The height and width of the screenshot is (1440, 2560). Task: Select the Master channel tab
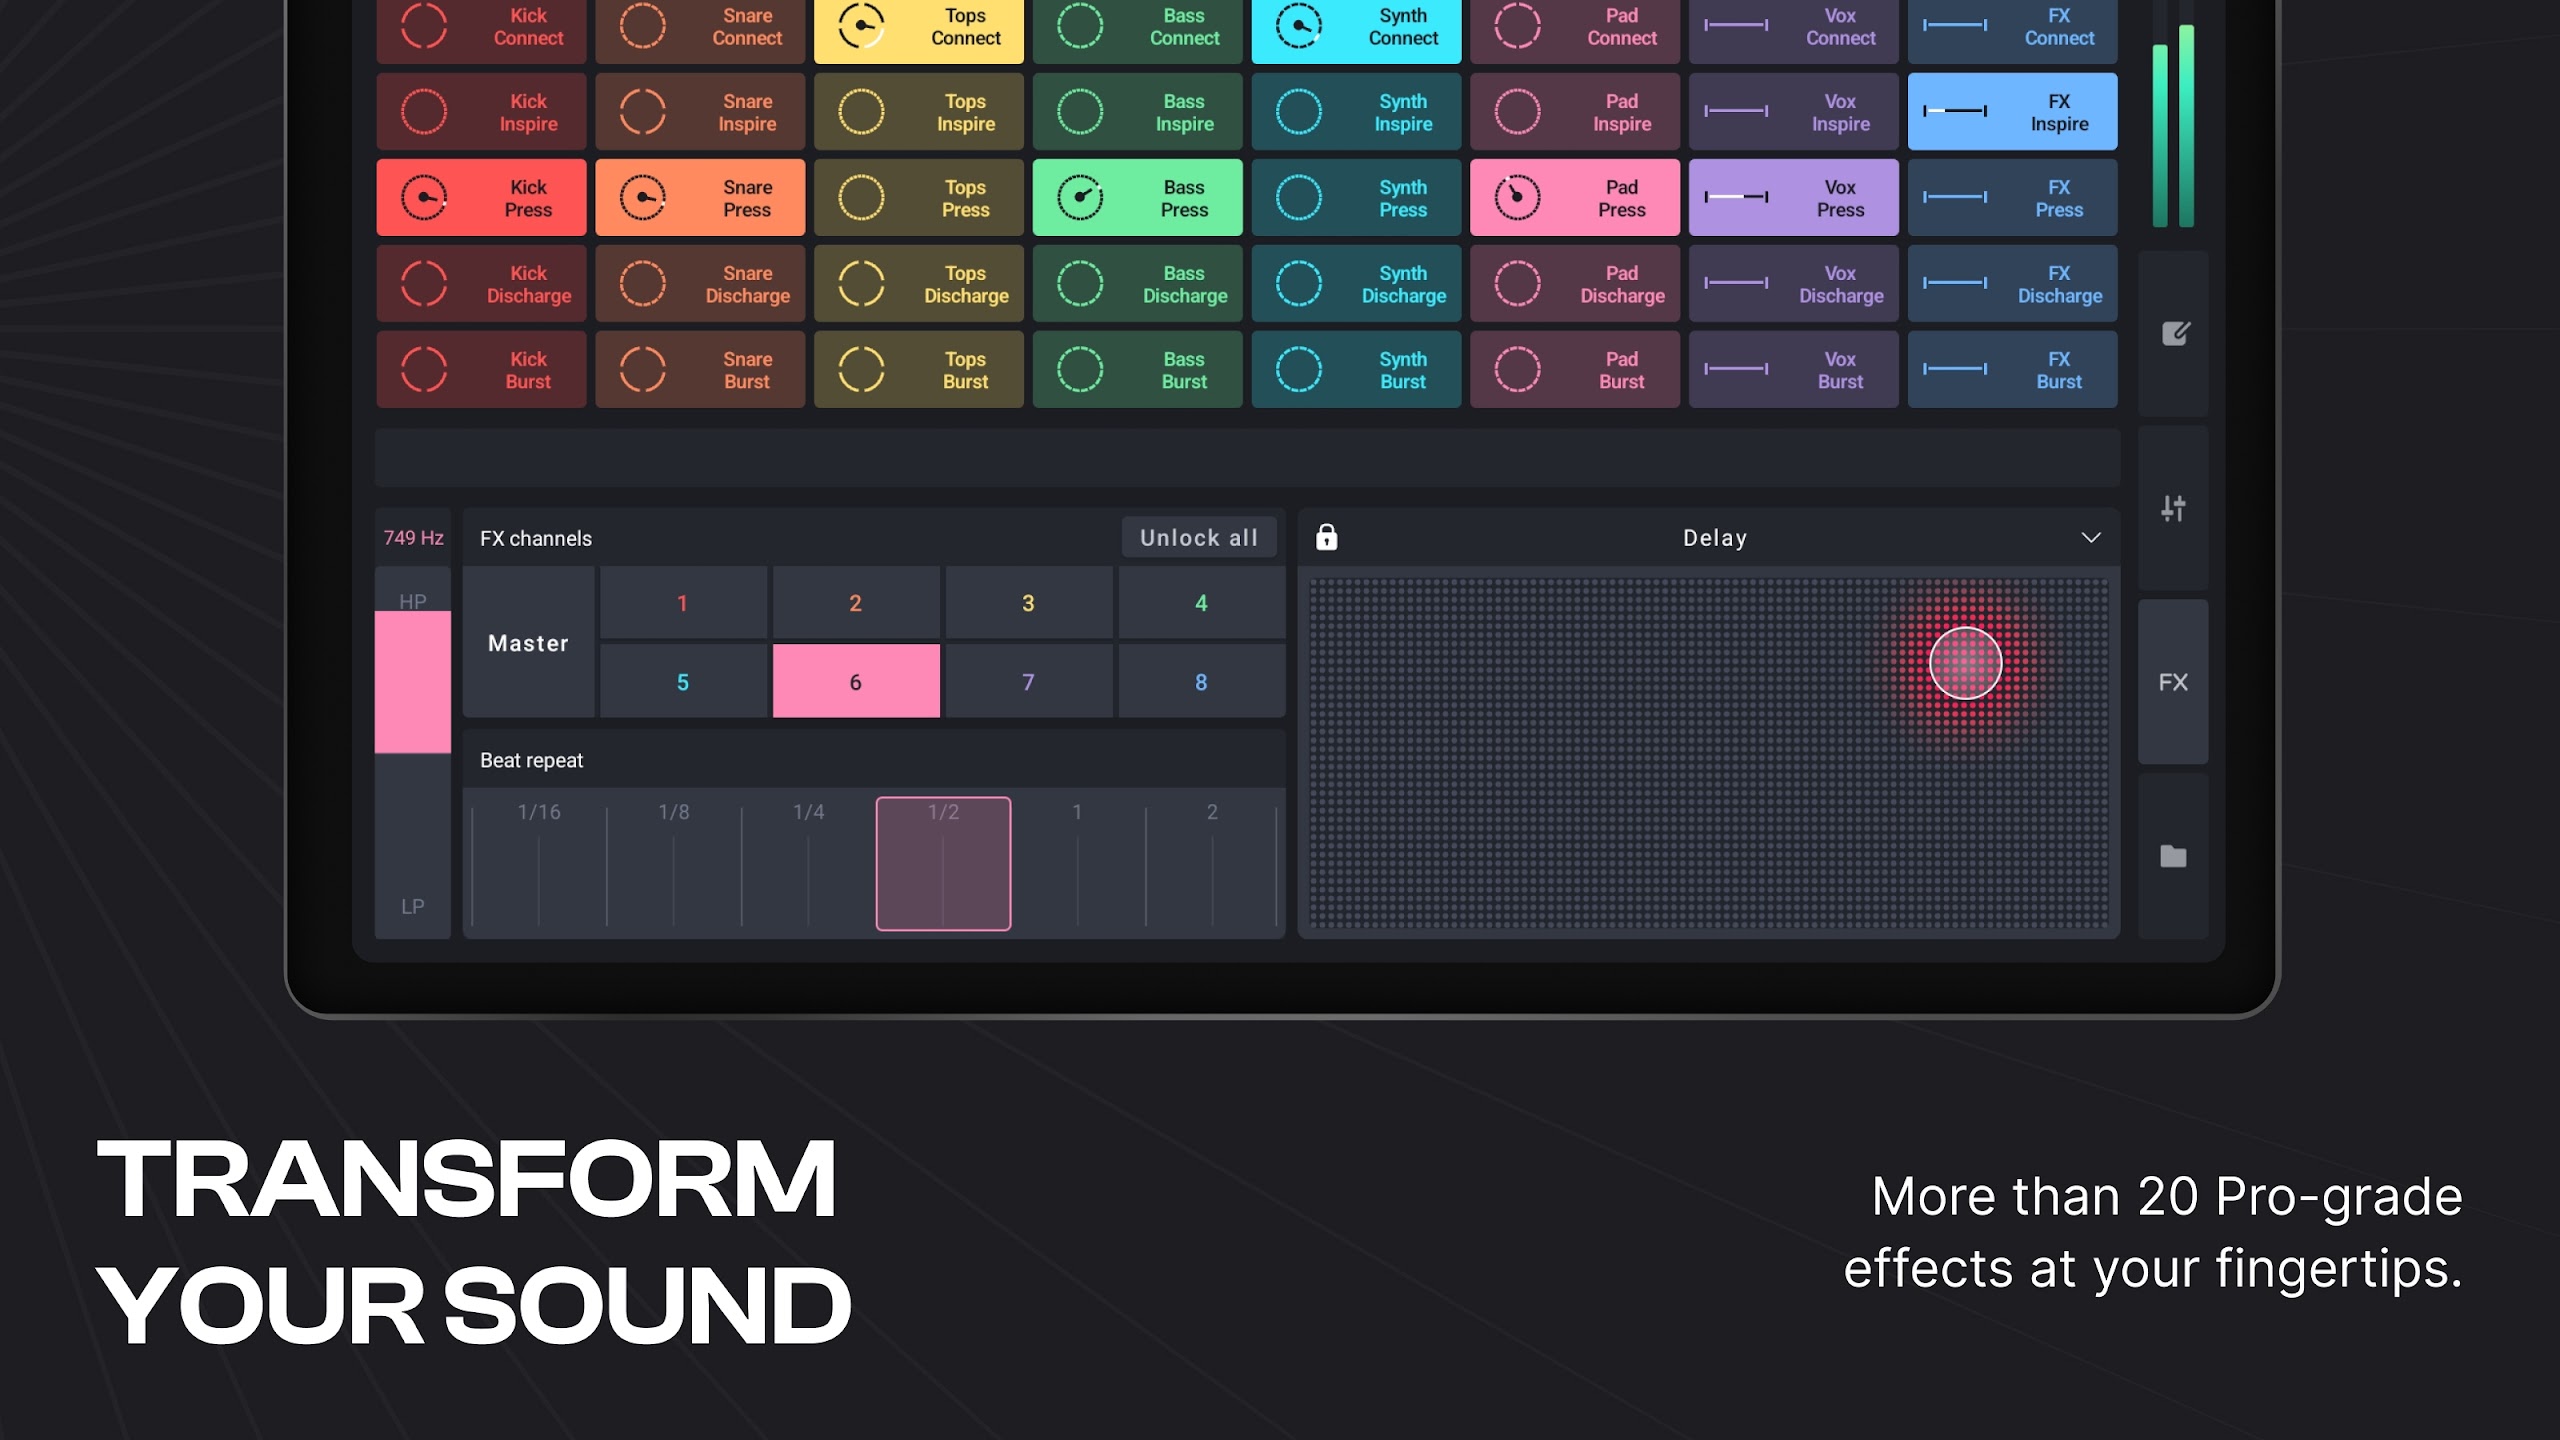coord(527,642)
